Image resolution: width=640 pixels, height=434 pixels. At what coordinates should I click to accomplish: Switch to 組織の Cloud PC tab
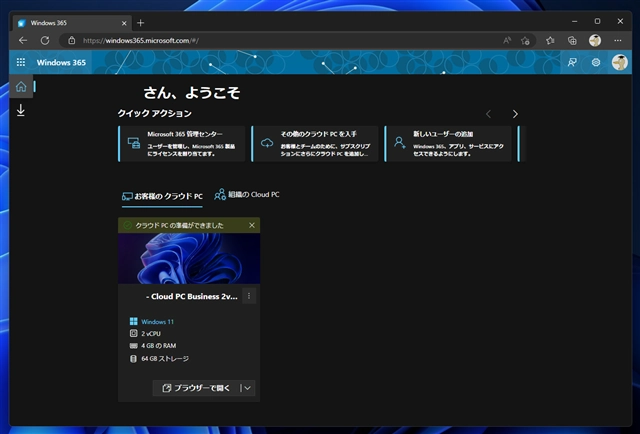(x=247, y=194)
